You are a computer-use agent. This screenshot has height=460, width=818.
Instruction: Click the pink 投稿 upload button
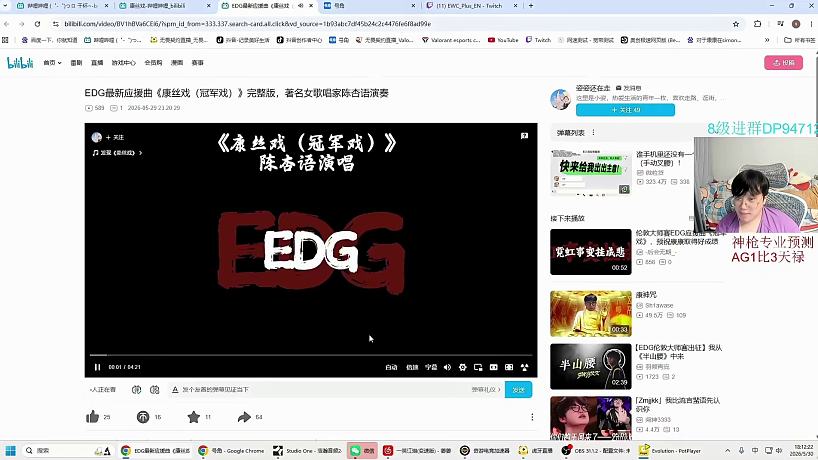(784, 63)
